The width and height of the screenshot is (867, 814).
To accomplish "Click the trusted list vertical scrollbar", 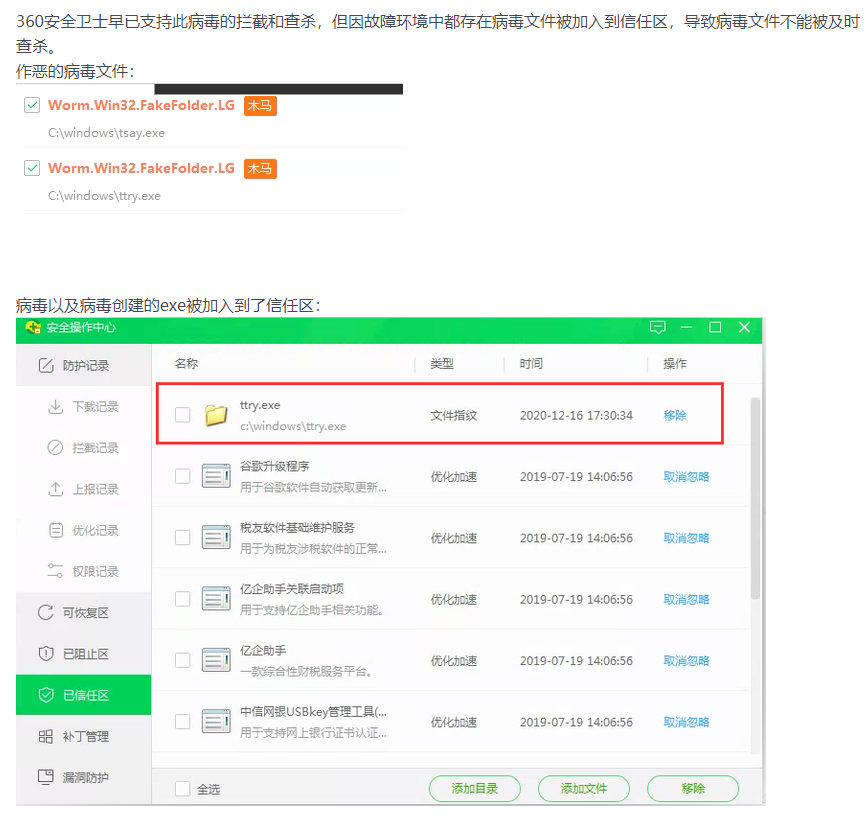I will point(755,498).
